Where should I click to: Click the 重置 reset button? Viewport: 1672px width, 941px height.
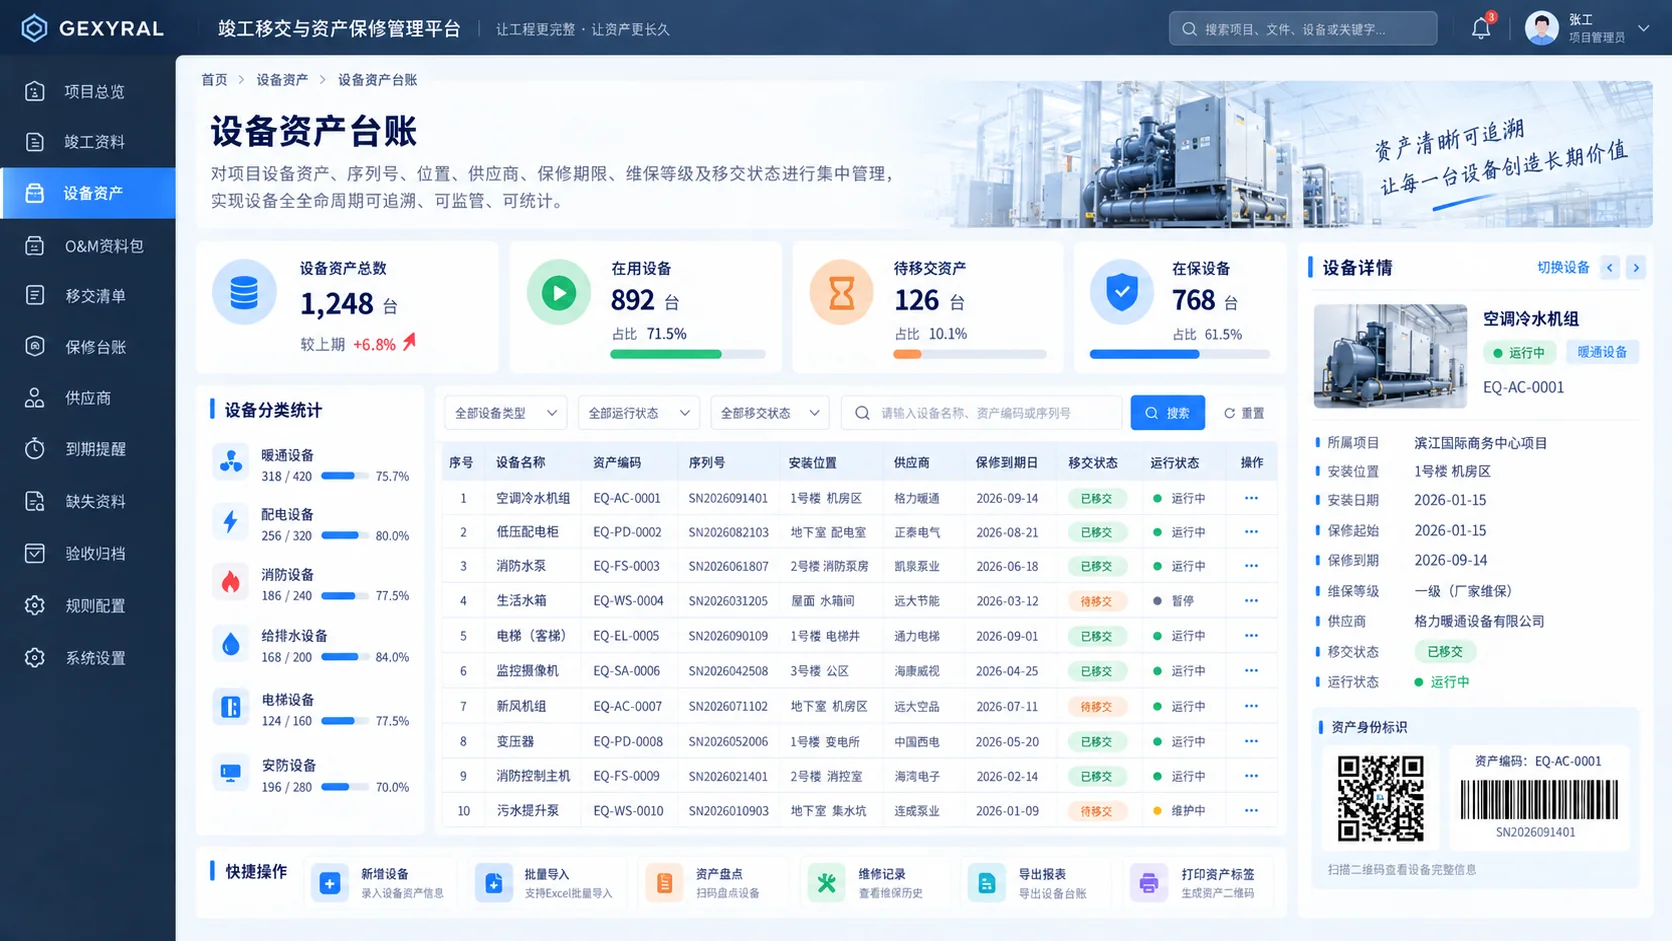click(x=1244, y=413)
